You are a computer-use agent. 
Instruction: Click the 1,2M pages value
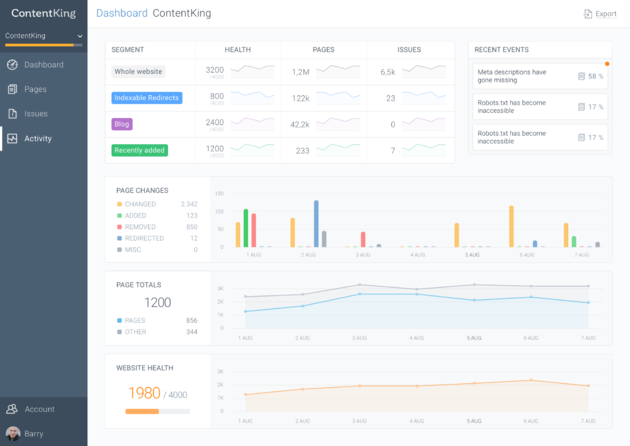coord(301,72)
